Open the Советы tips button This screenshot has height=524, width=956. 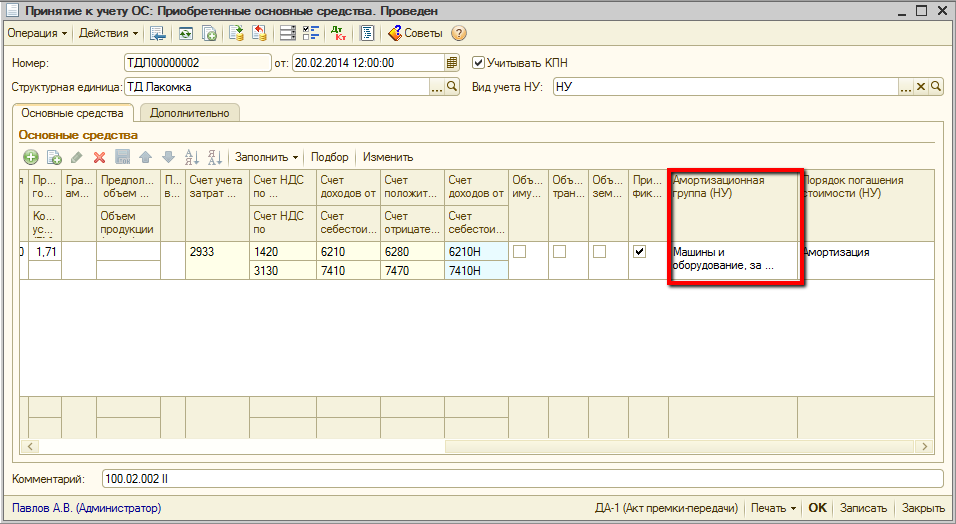(415, 33)
